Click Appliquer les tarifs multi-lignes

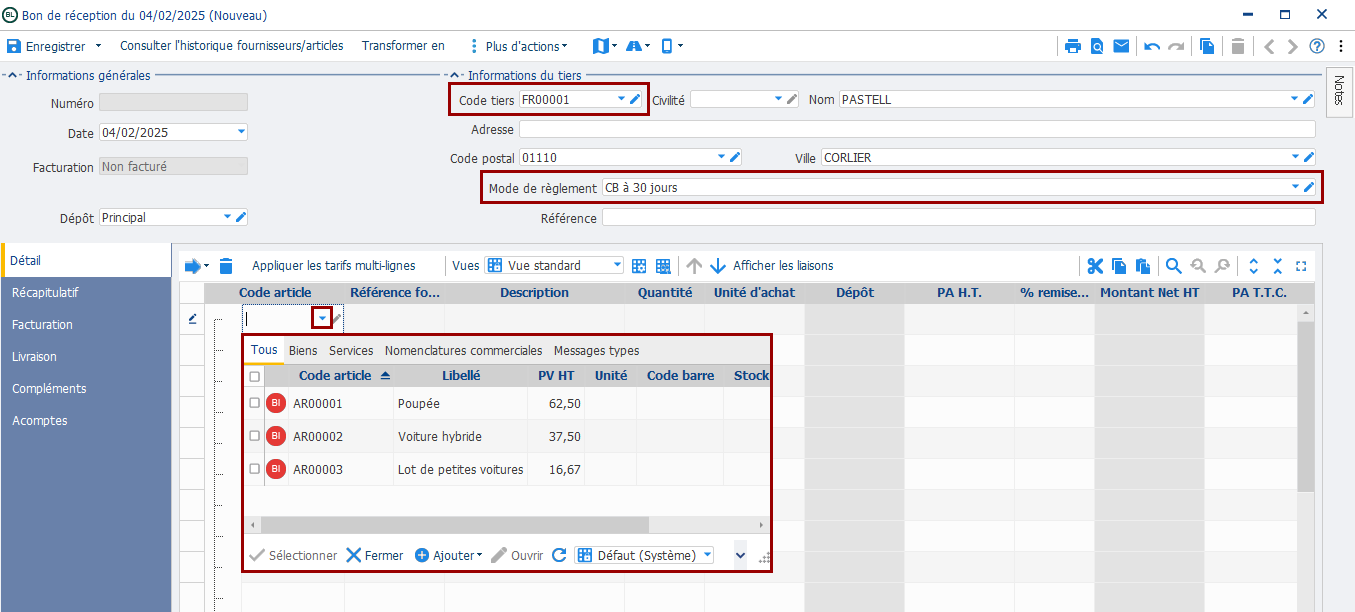point(334,266)
